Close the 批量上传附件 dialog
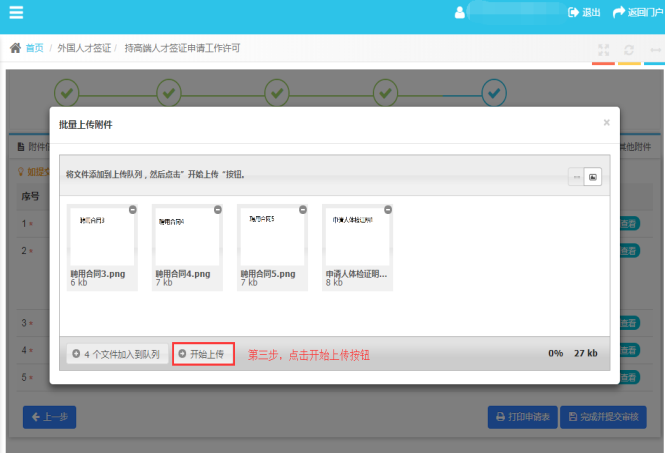 coord(606,122)
